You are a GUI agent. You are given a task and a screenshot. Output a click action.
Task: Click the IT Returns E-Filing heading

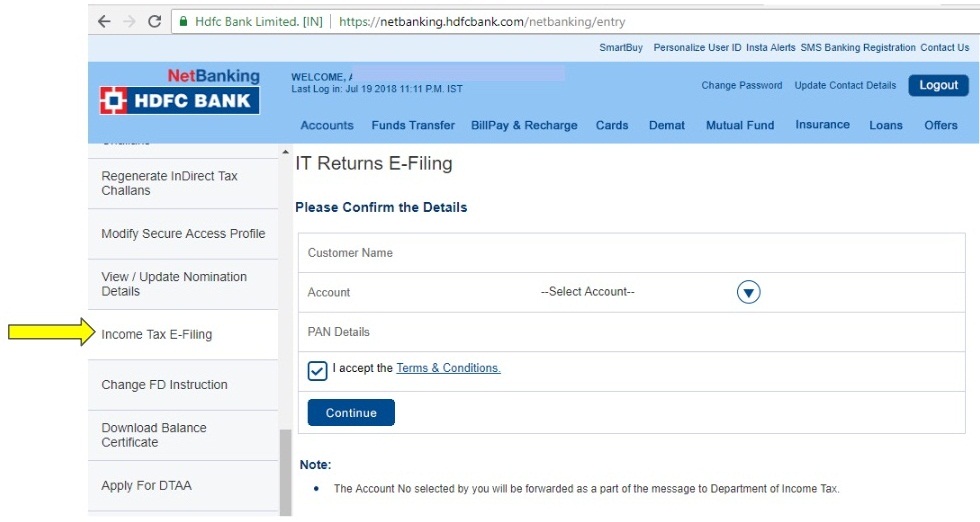click(374, 163)
